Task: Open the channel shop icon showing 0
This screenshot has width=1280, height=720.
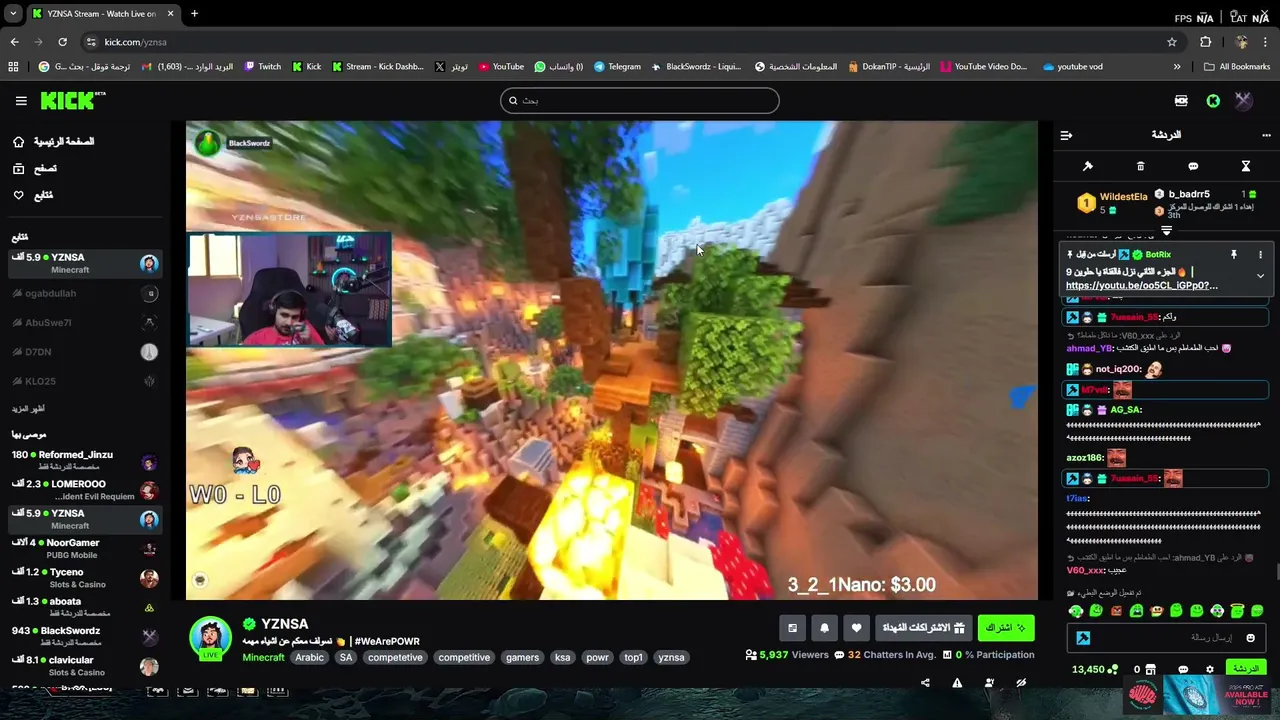Action: coord(1144,669)
